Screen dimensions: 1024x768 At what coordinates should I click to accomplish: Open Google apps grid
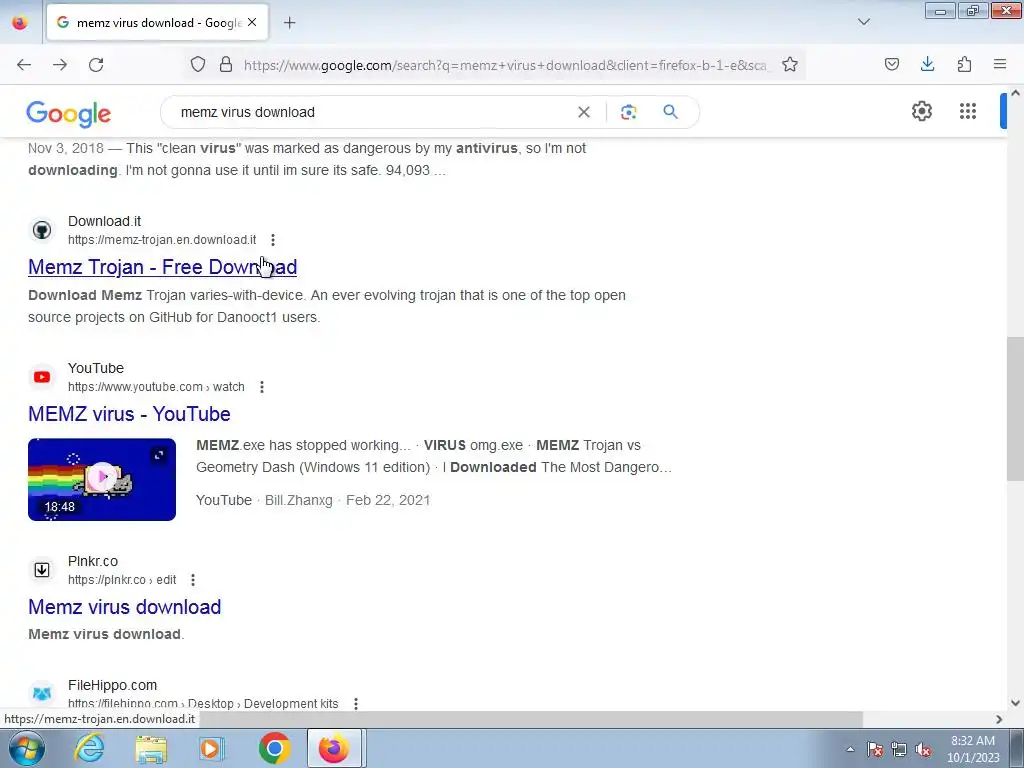click(968, 112)
